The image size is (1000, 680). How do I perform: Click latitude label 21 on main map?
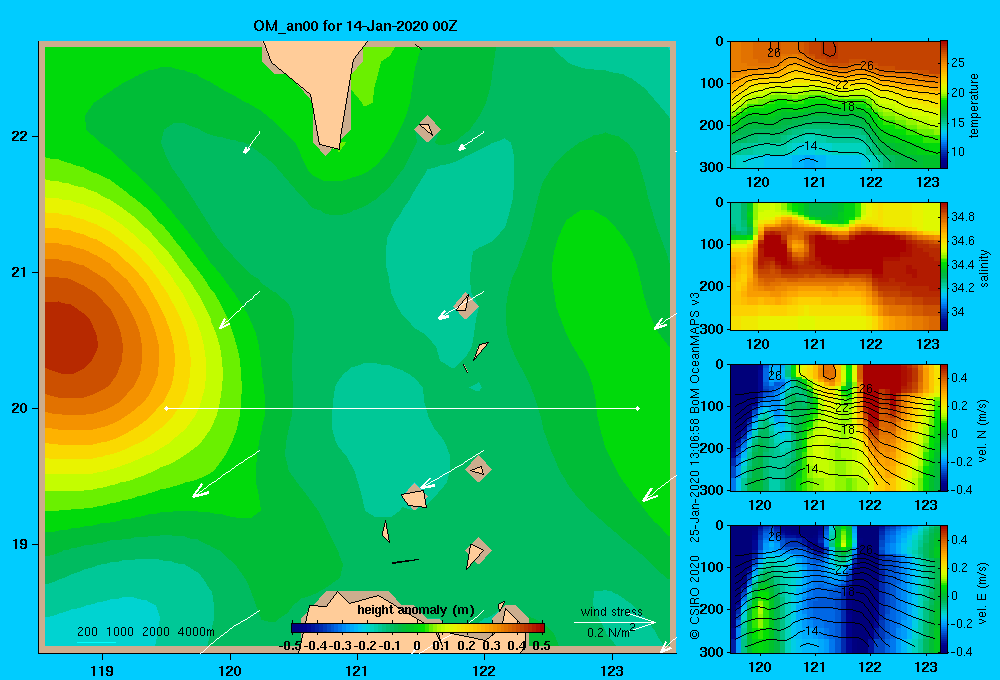click(20, 272)
